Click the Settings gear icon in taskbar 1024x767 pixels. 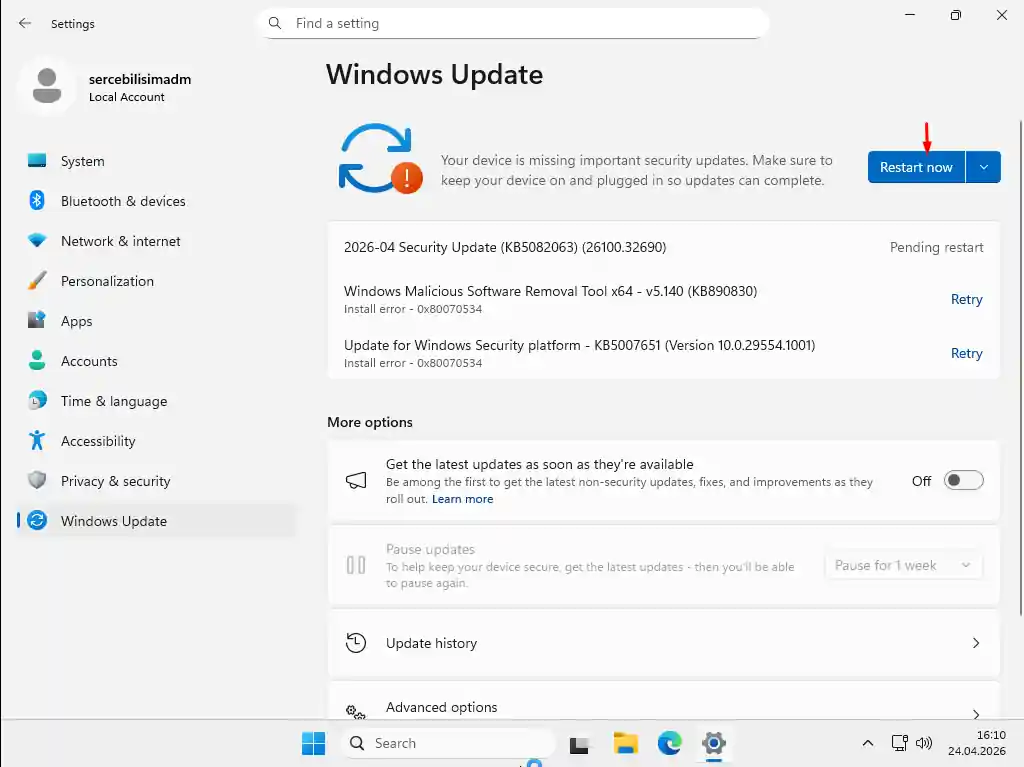tap(714, 743)
